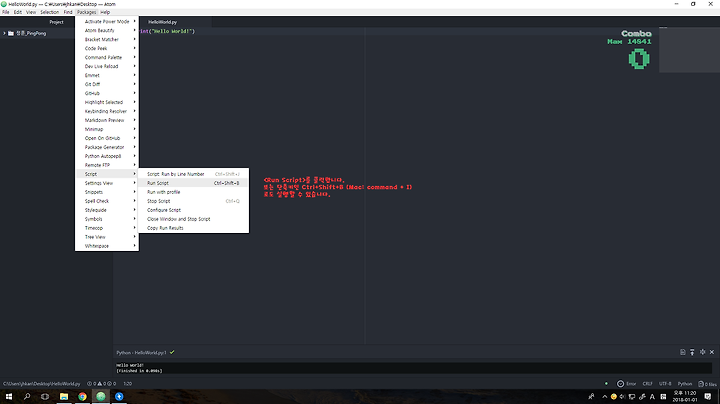Click the Project panel header

point(56,22)
